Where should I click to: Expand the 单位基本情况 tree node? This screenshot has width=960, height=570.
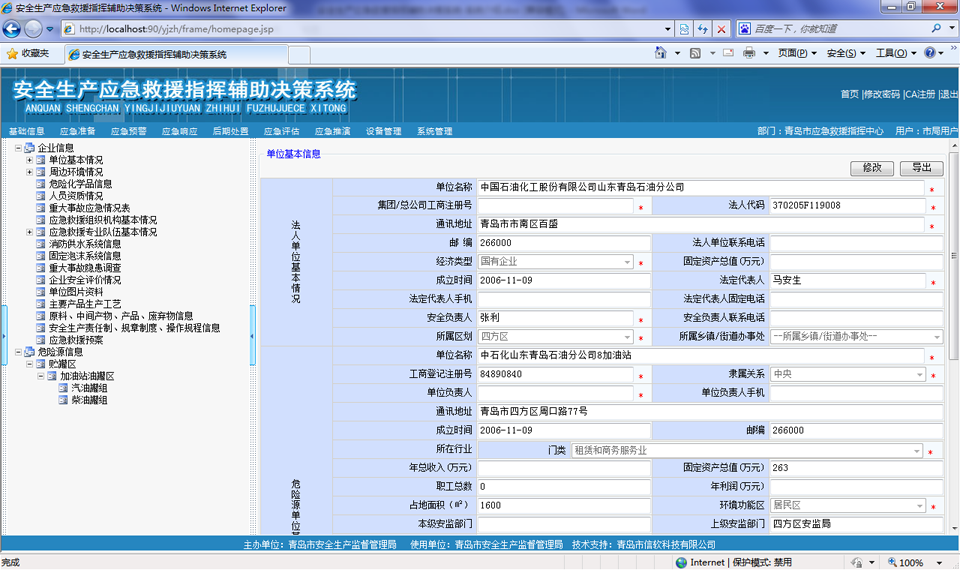[30, 160]
